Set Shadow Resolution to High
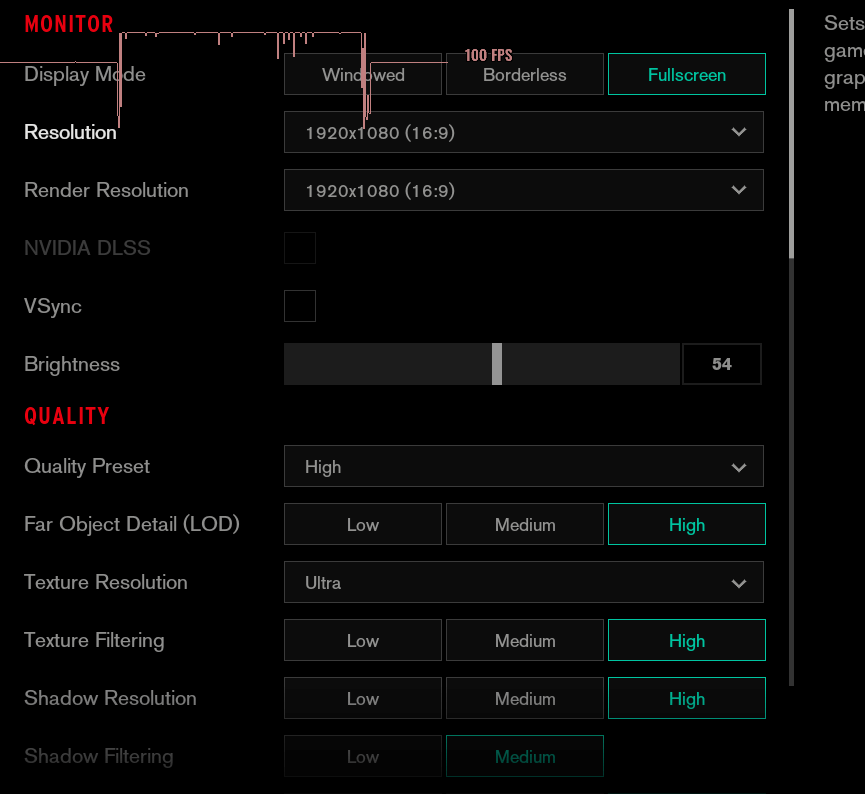This screenshot has width=865, height=794. [687, 698]
